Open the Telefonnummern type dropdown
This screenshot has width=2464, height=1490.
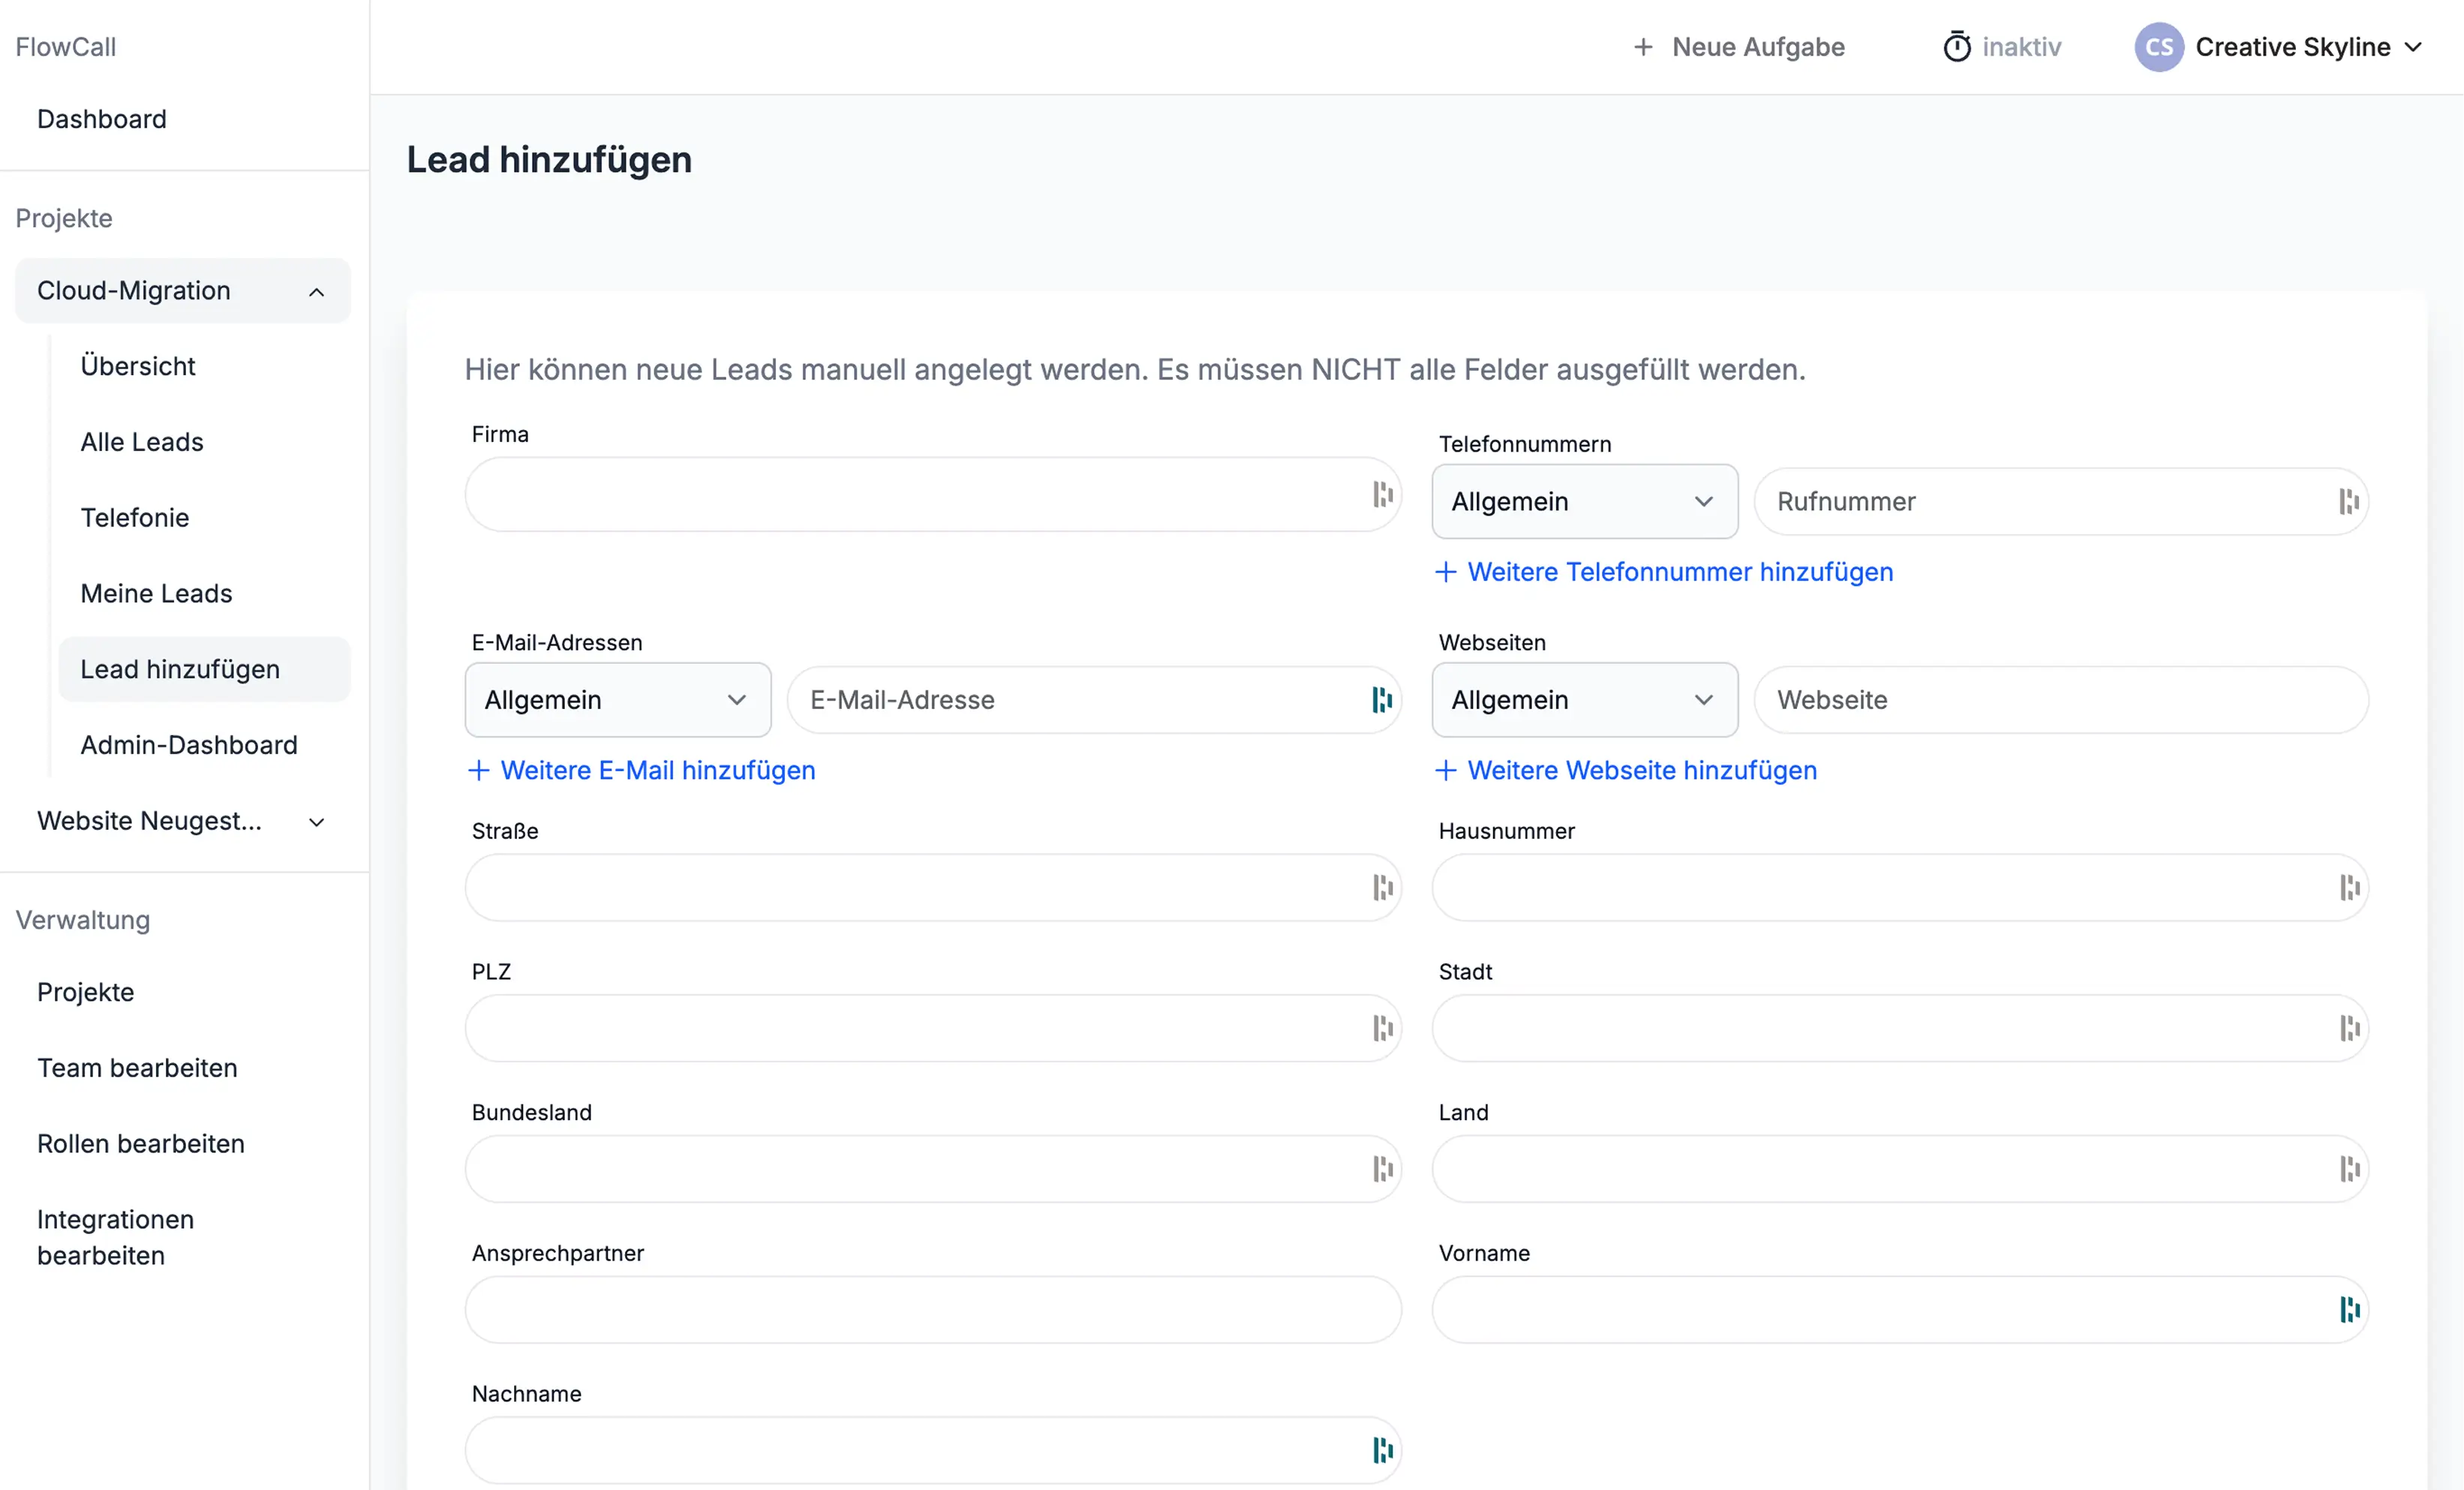tap(1584, 501)
